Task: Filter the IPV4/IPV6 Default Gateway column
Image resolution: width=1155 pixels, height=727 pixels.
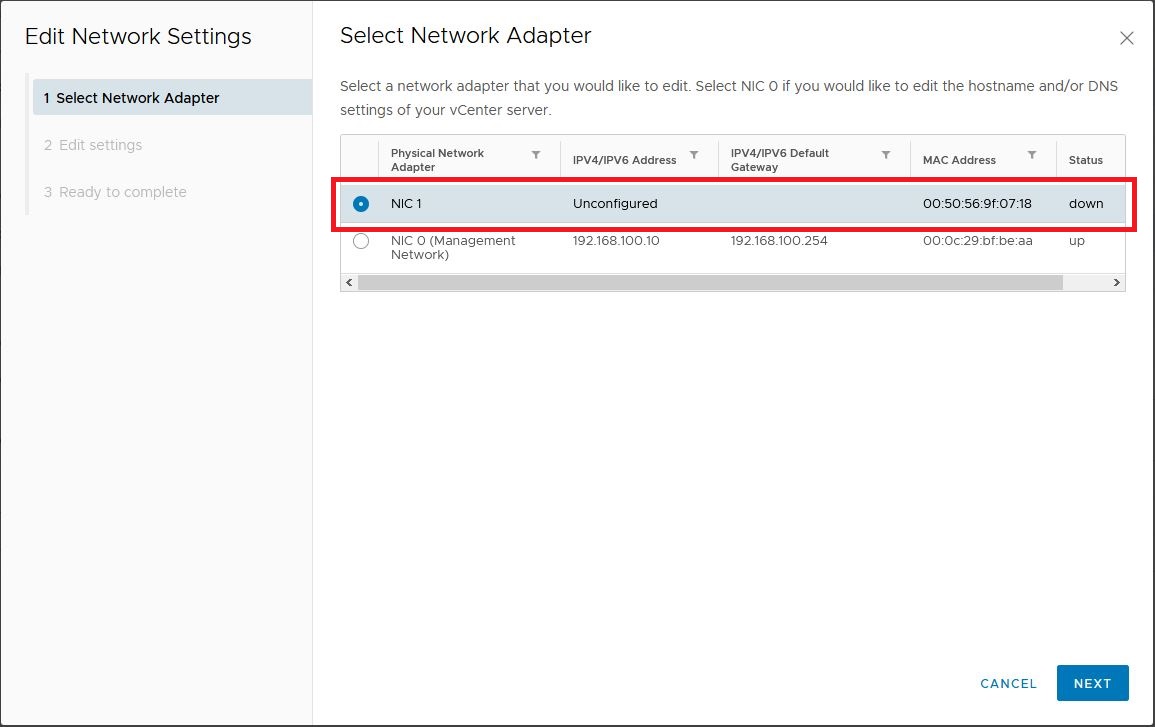Action: click(x=886, y=155)
